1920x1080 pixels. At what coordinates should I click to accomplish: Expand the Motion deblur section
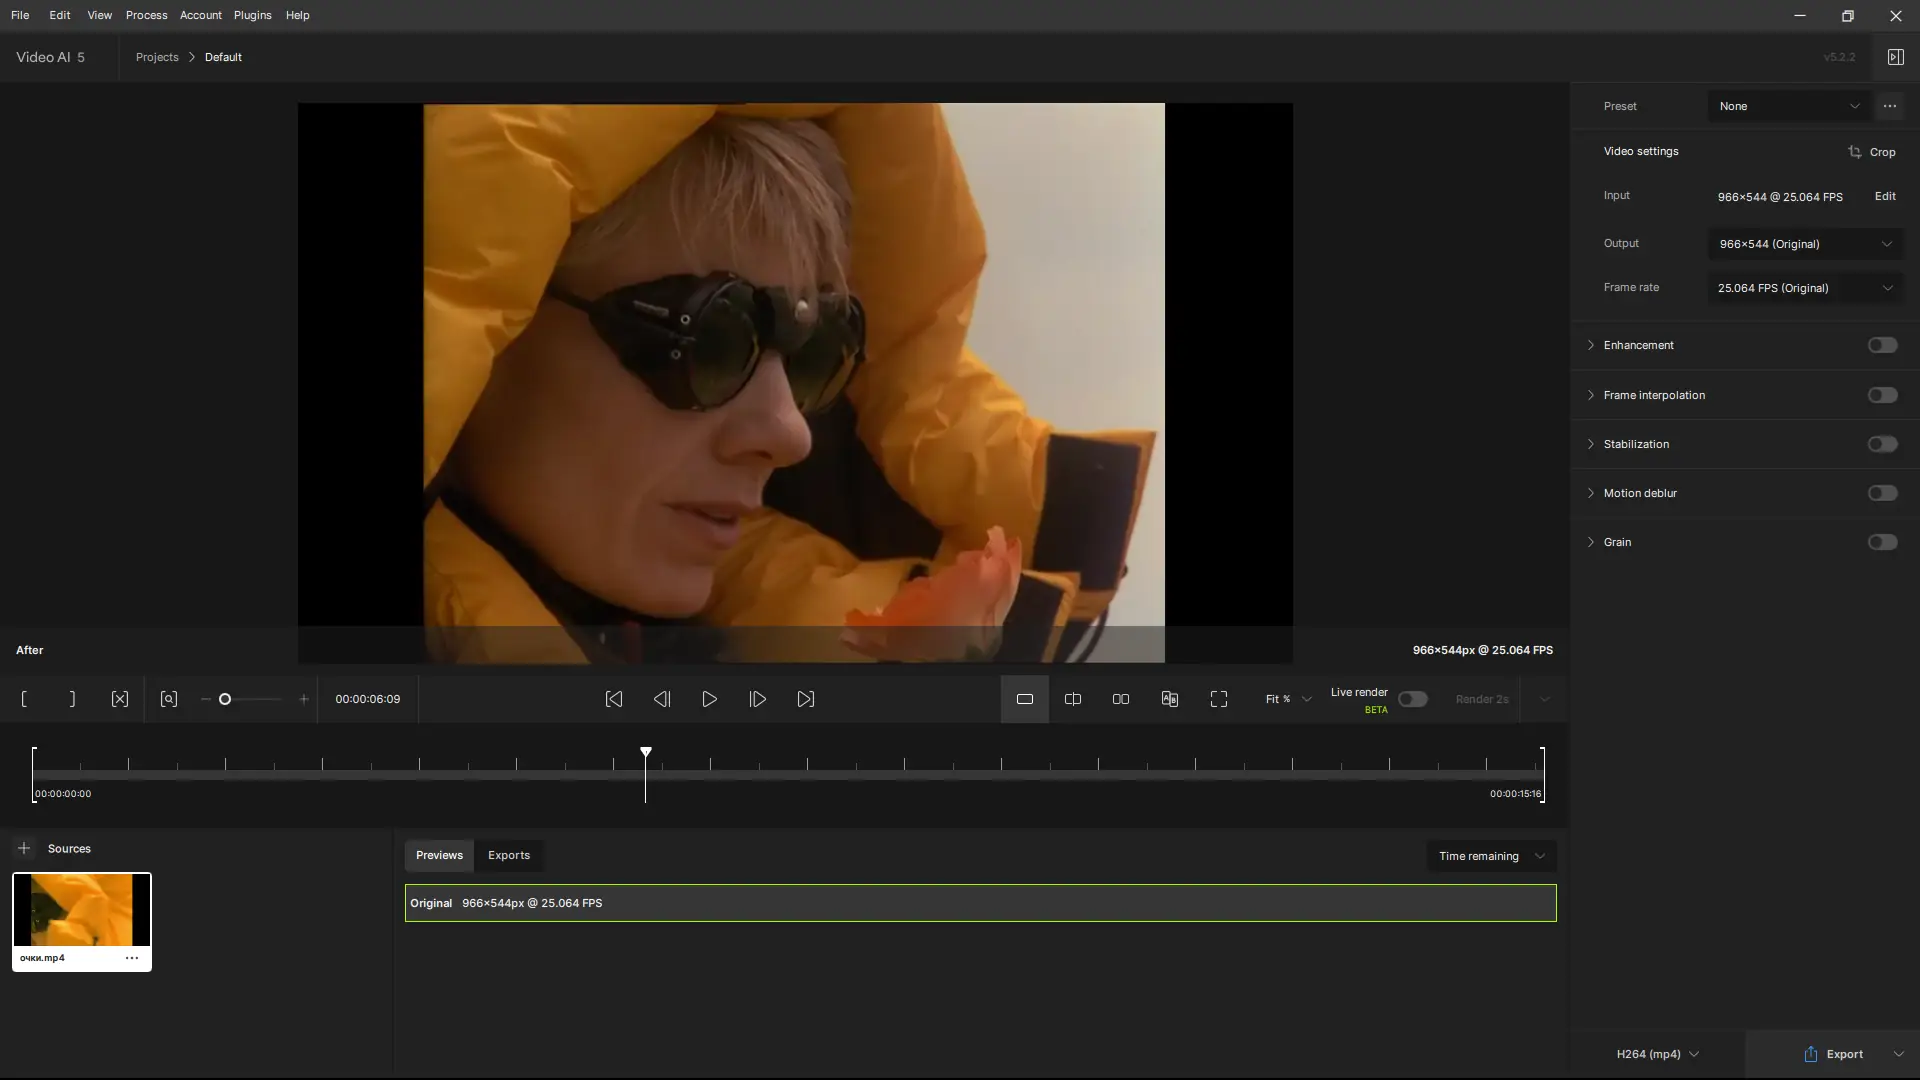(x=1591, y=493)
